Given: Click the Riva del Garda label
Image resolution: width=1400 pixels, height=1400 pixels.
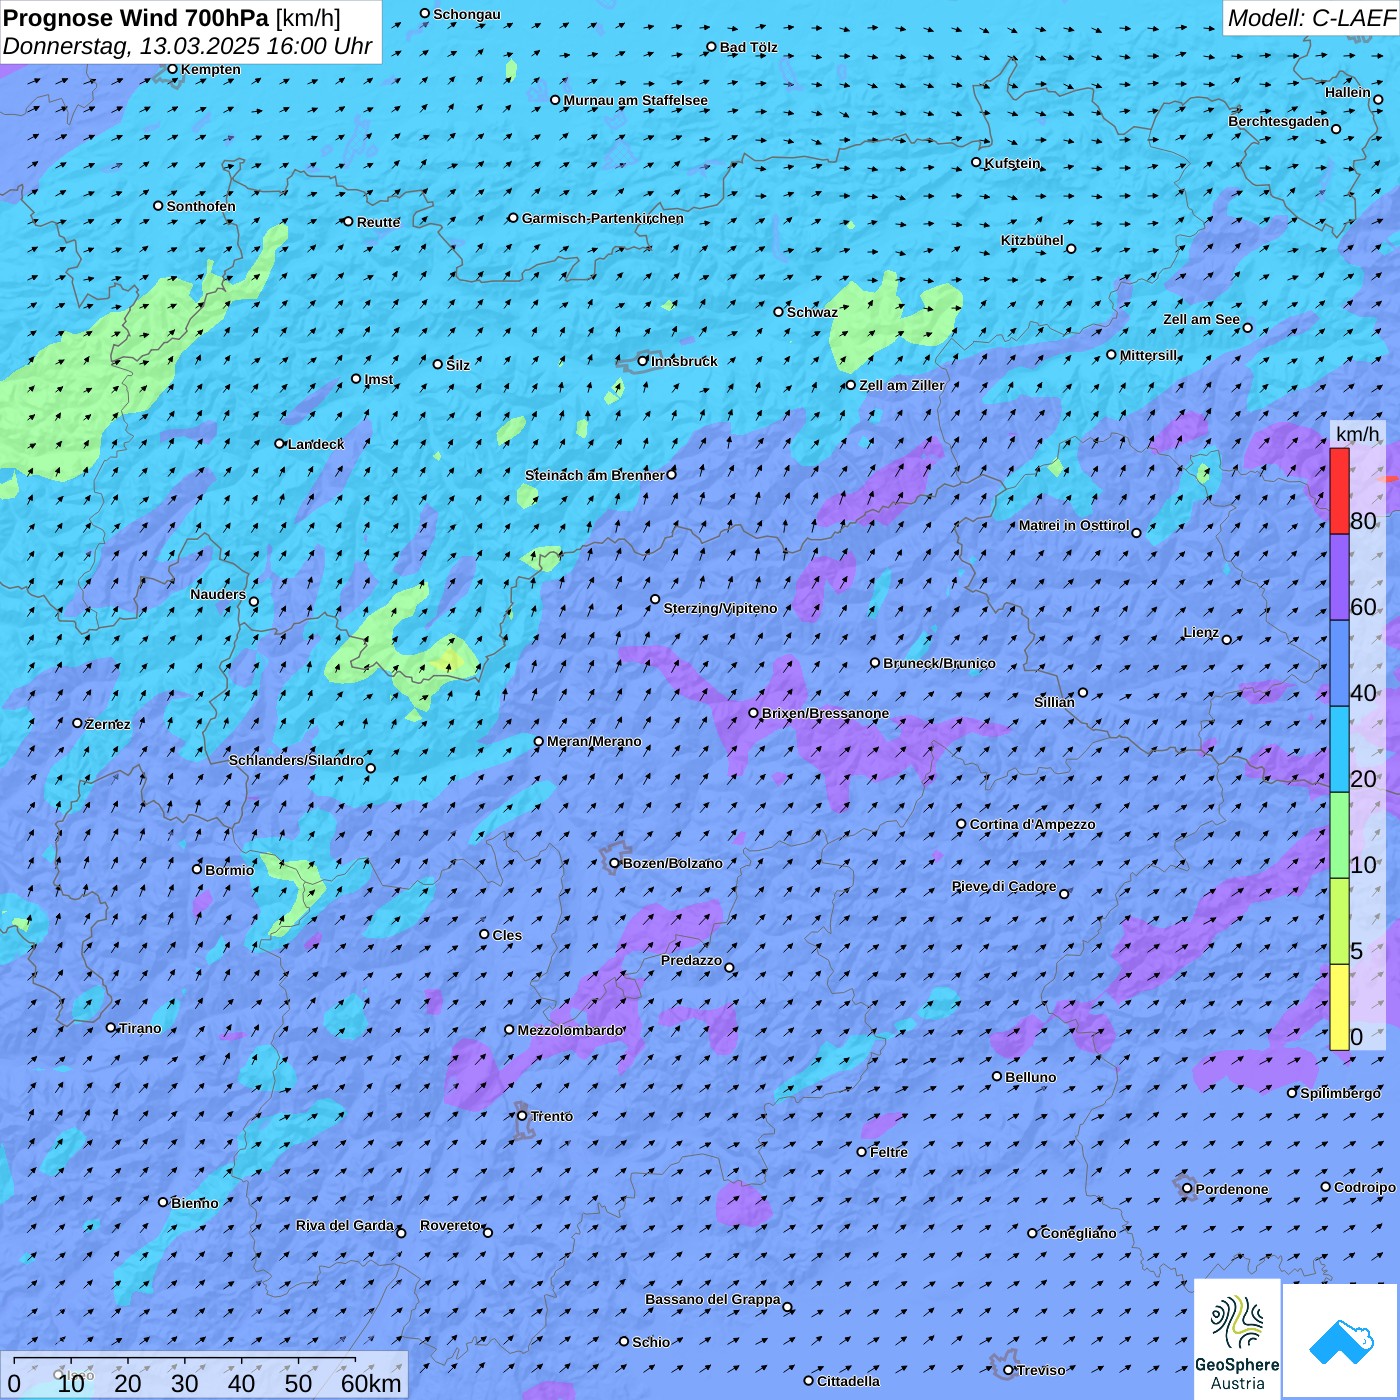Looking at the screenshot, I should point(345,1225).
